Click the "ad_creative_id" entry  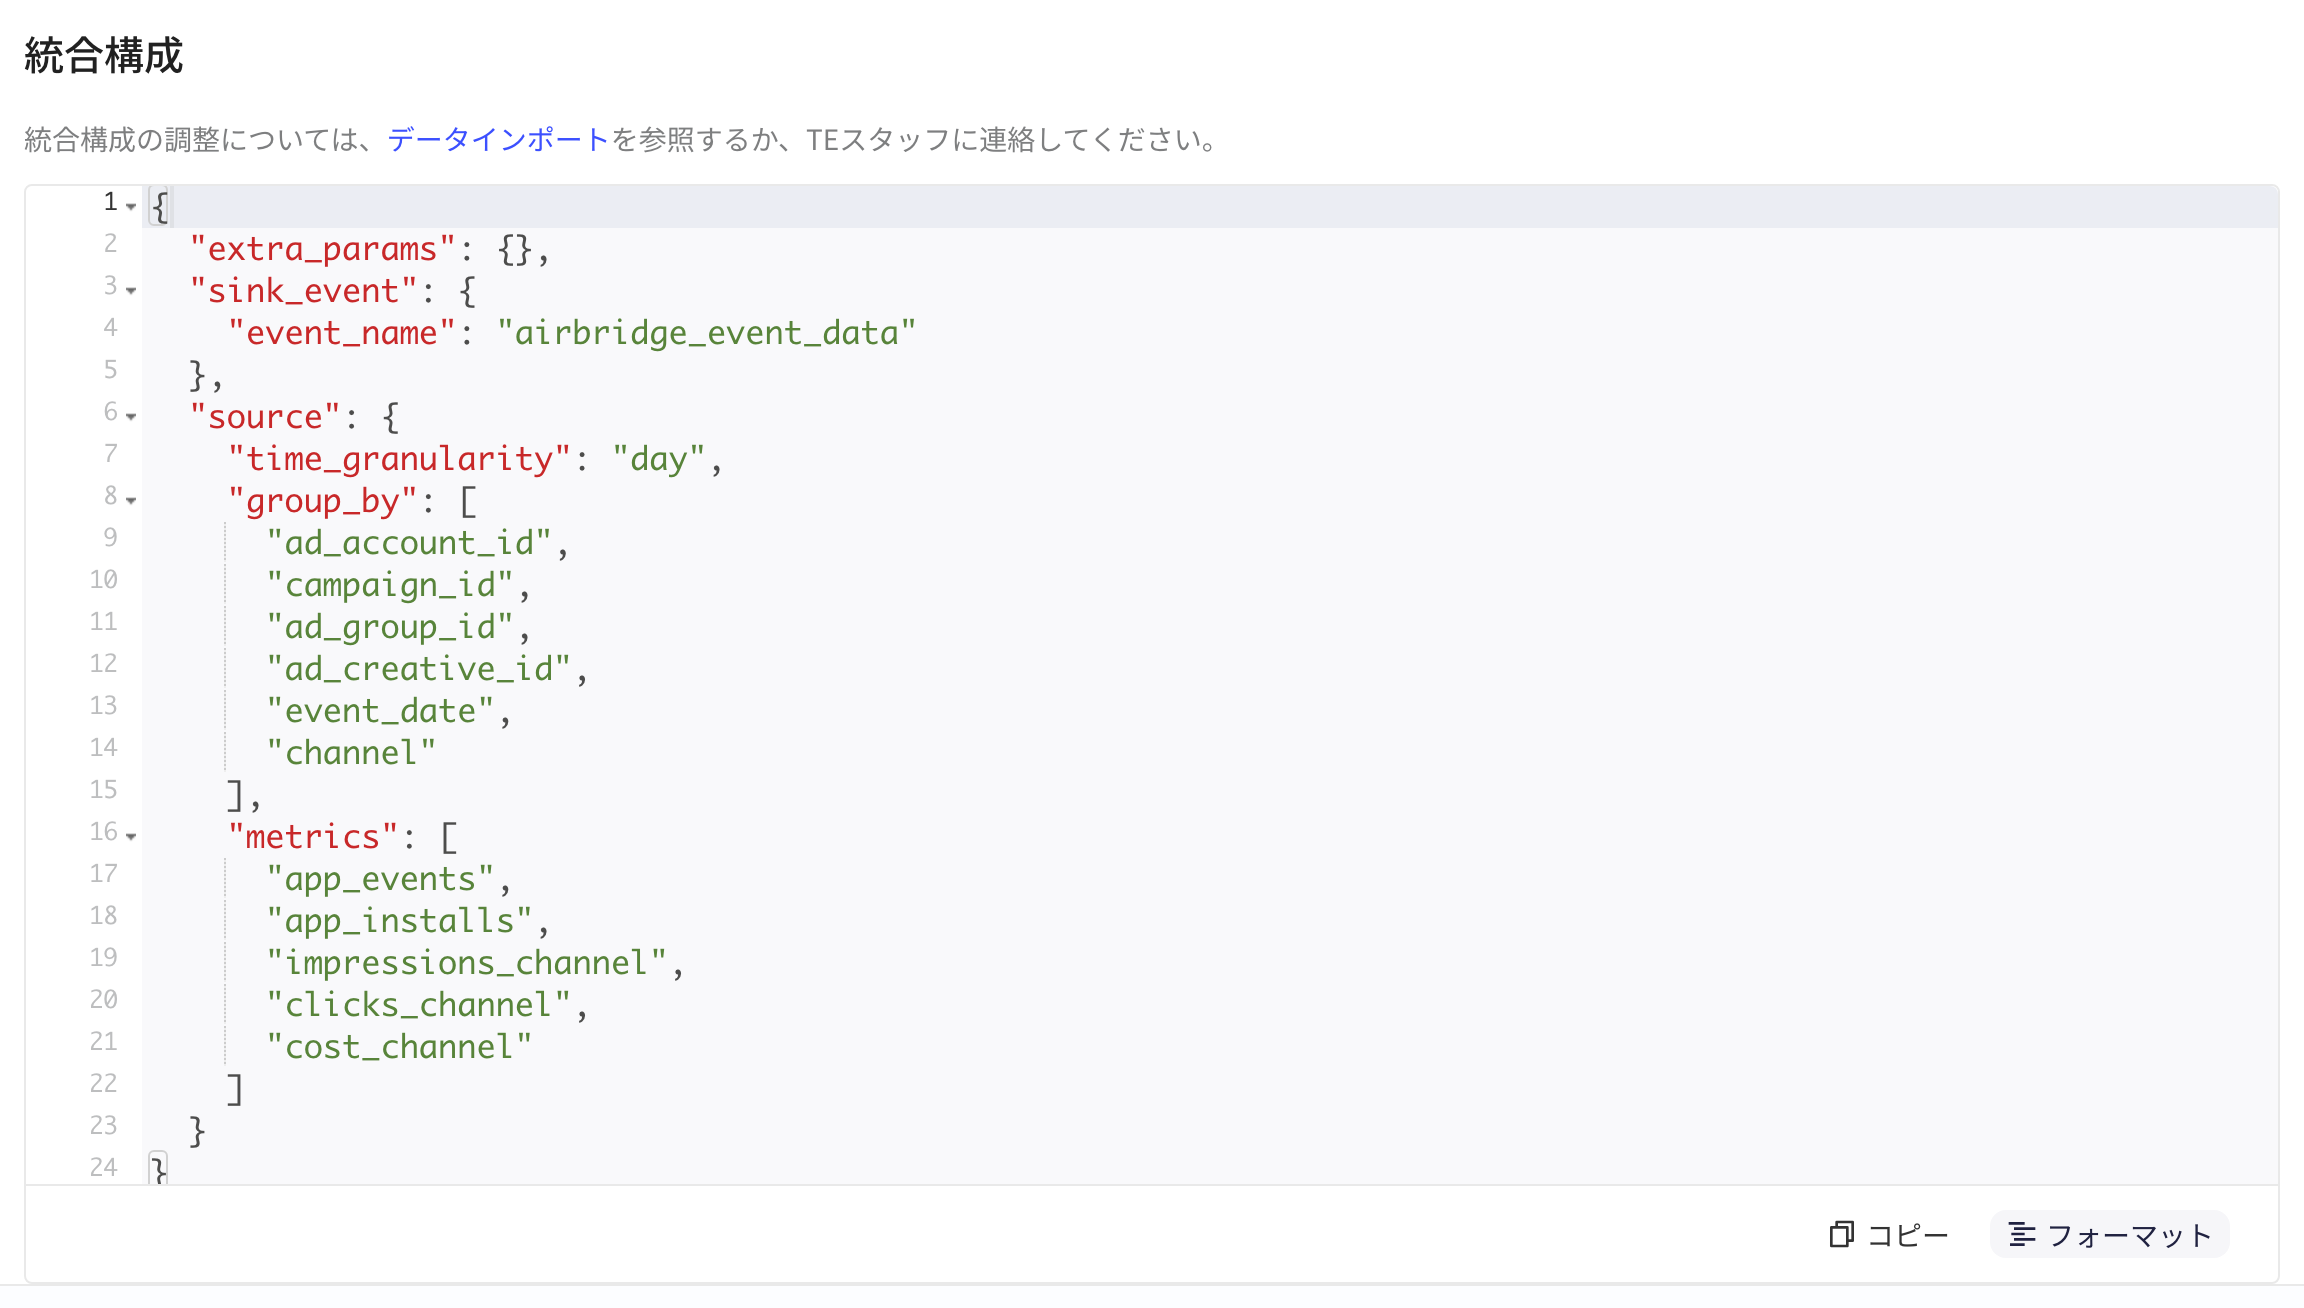point(418,669)
